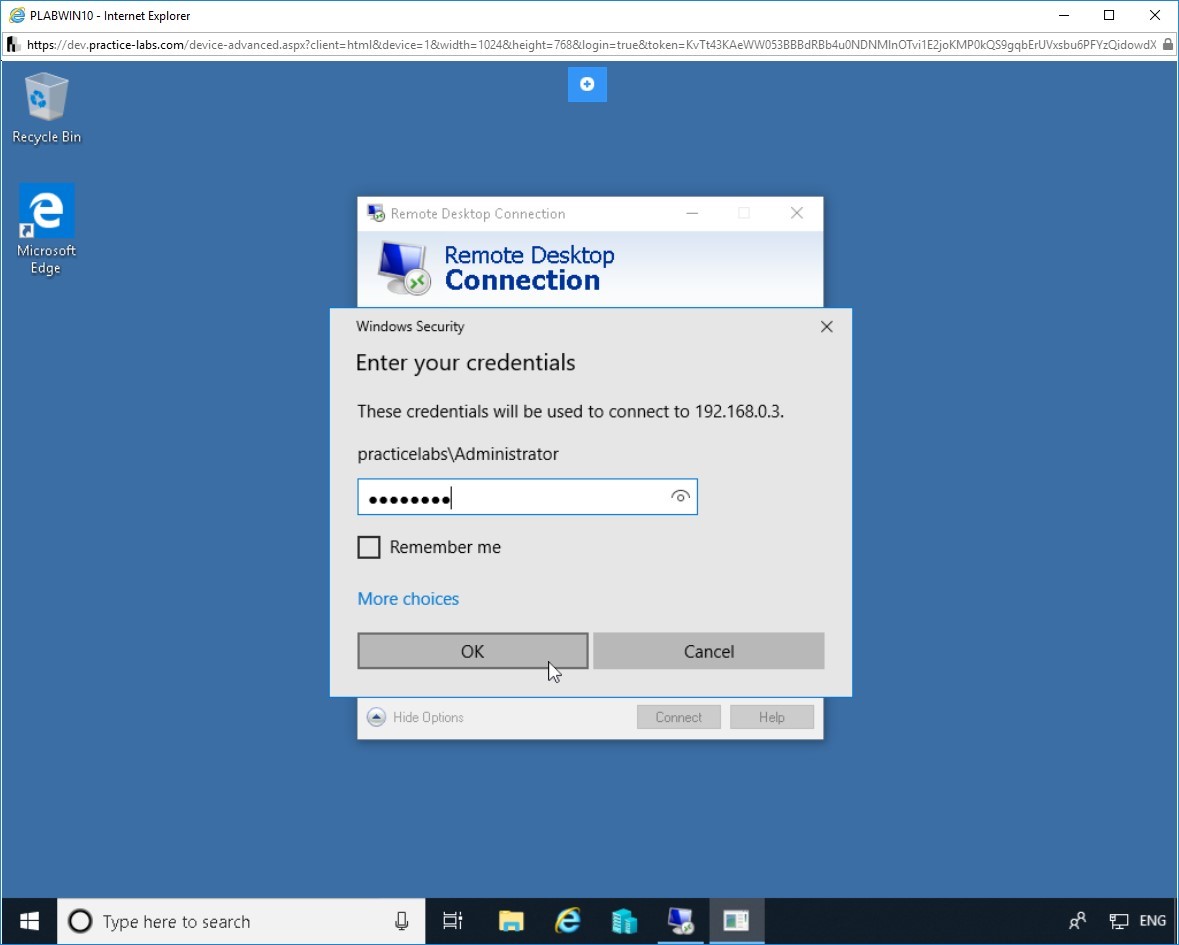
Task: Select the highlighted rightmost taskbar app
Action: (736, 921)
